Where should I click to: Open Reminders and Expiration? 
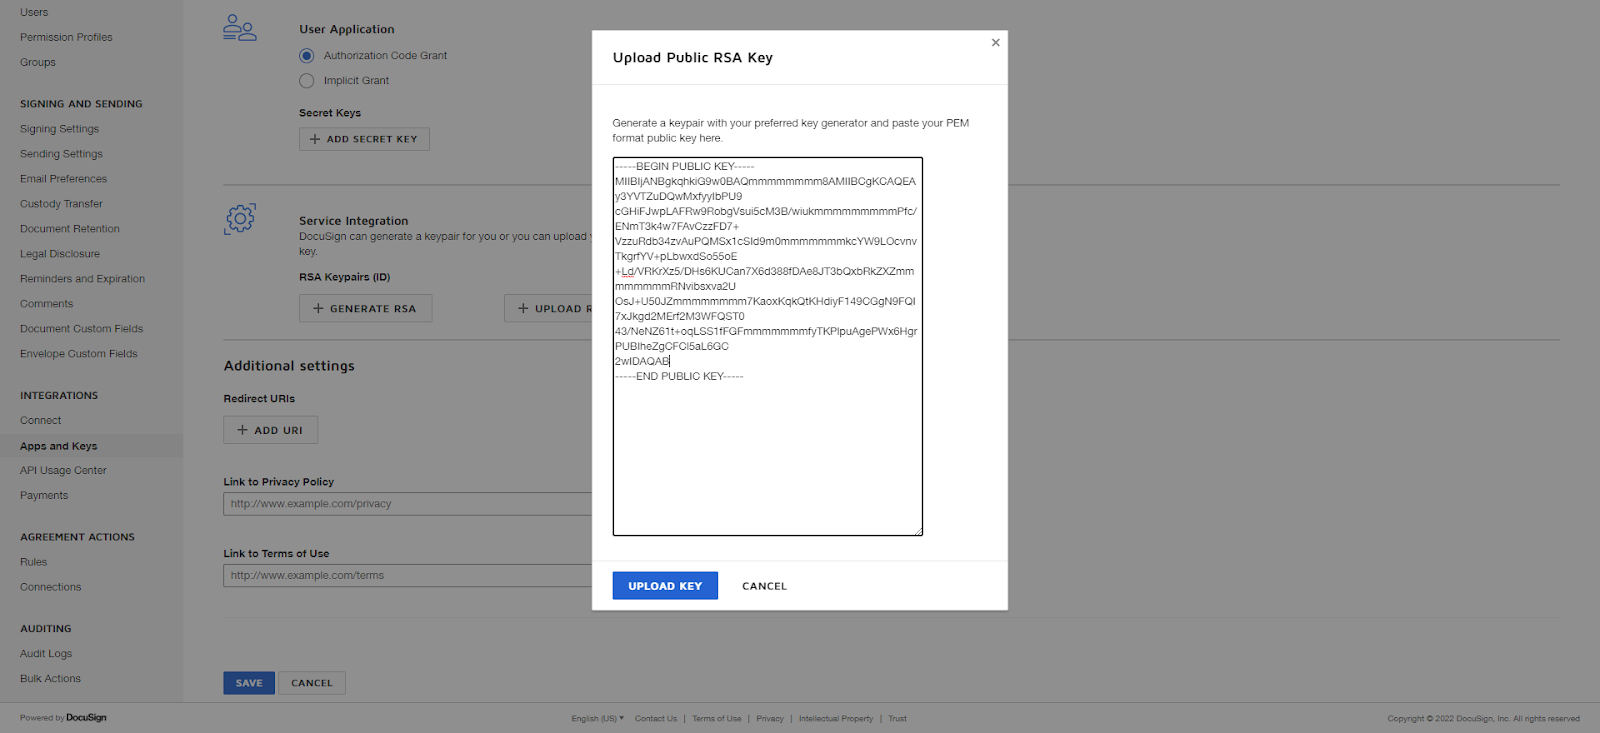coord(82,279)
